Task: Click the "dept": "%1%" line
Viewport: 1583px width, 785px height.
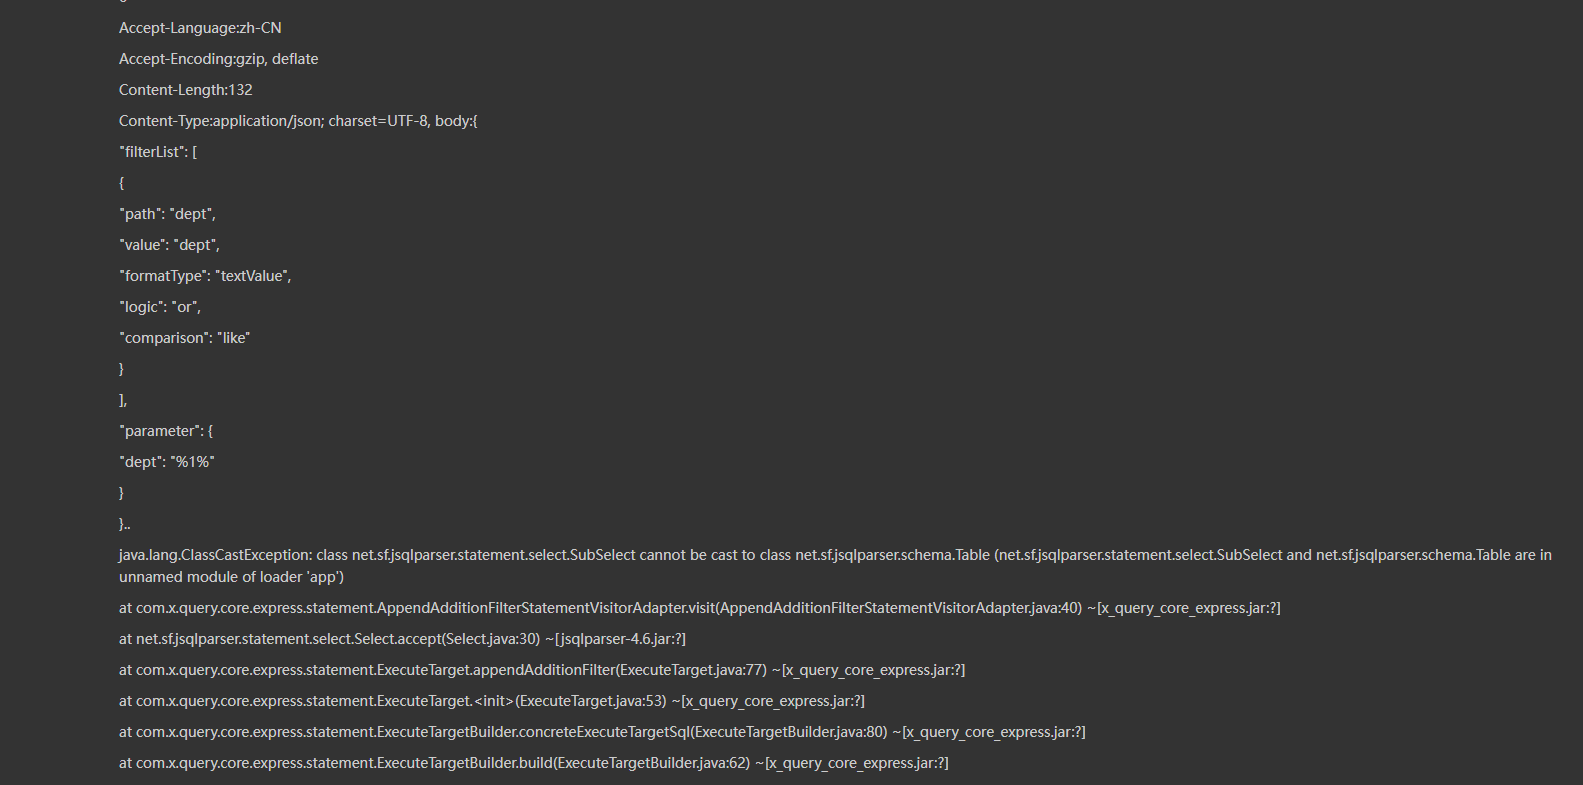Action: pos(167,462)
